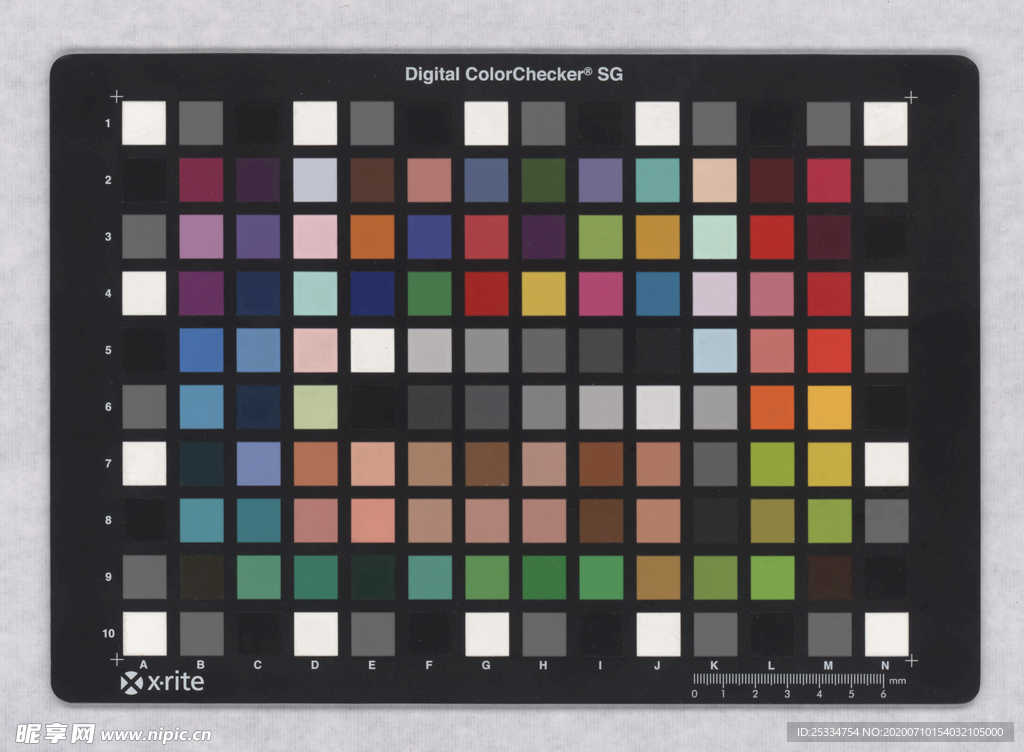
Task: Pick the pale blue swatch at K5
Action: pos(715,351)
